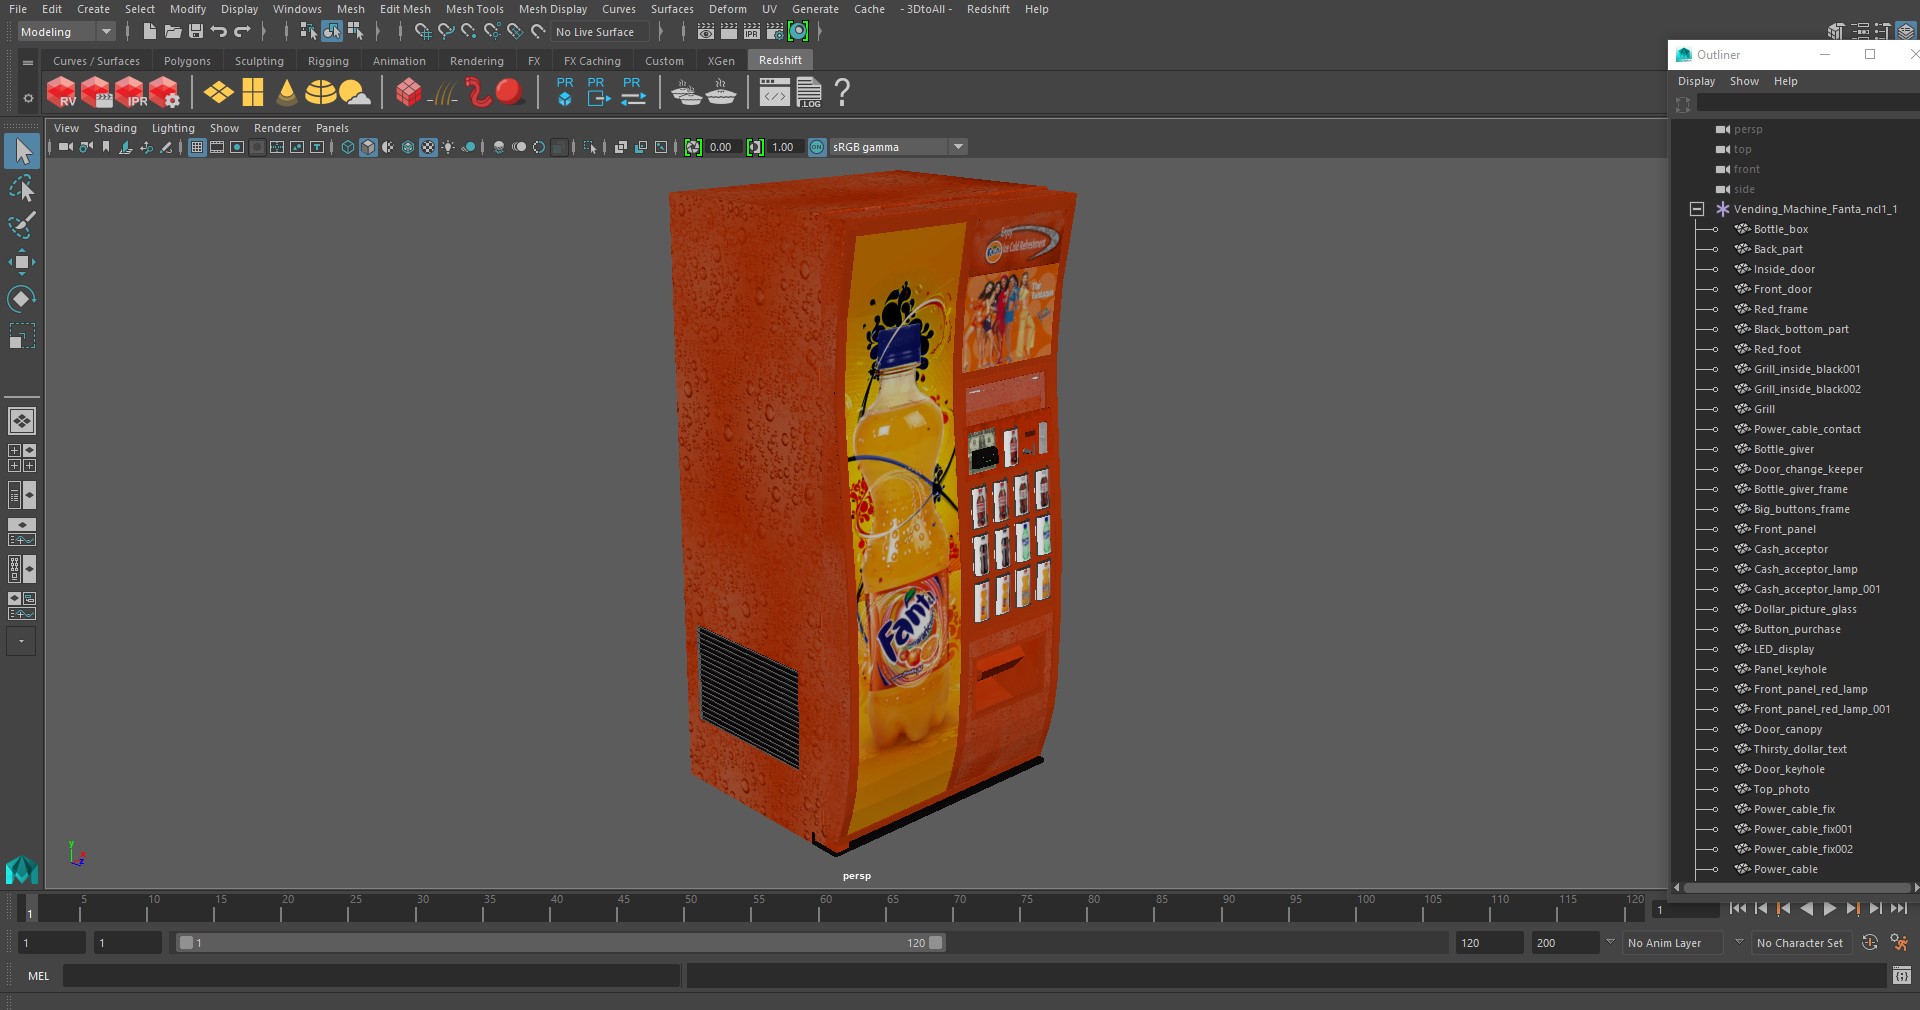Image resolution: width=1920 pixels, height=1010 pixels.
Task: Click the Redshift red sphere material icon
Action: (x=509, y=92)
